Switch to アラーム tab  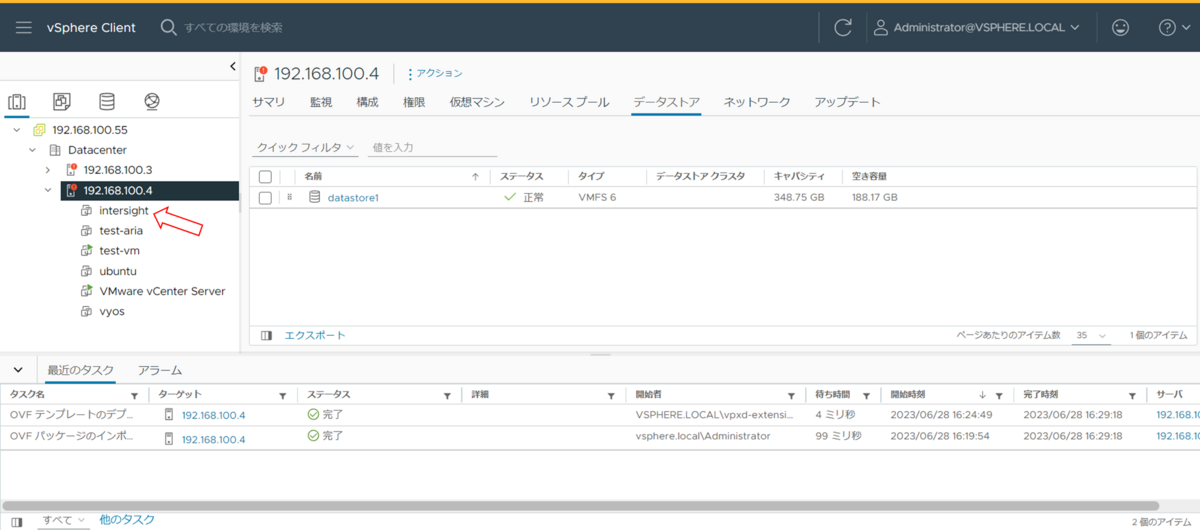click(160, 370)
